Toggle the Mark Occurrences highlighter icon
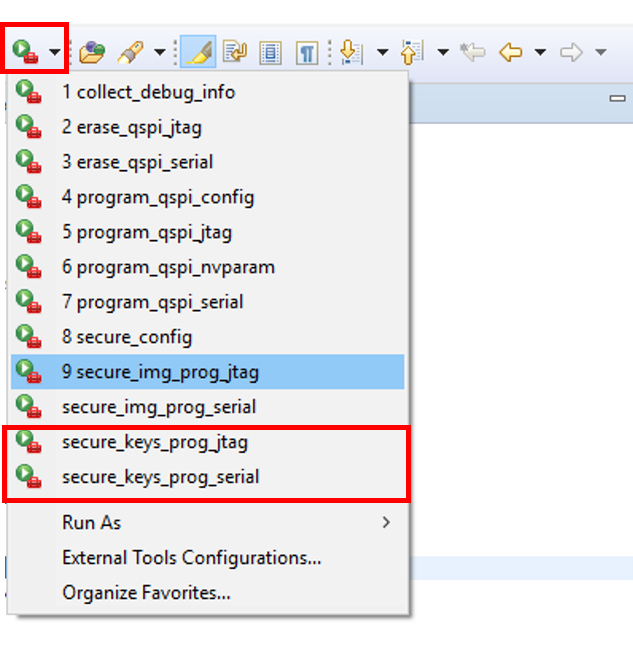The height and width of the screenshot is (652, 633). (198, 52)
